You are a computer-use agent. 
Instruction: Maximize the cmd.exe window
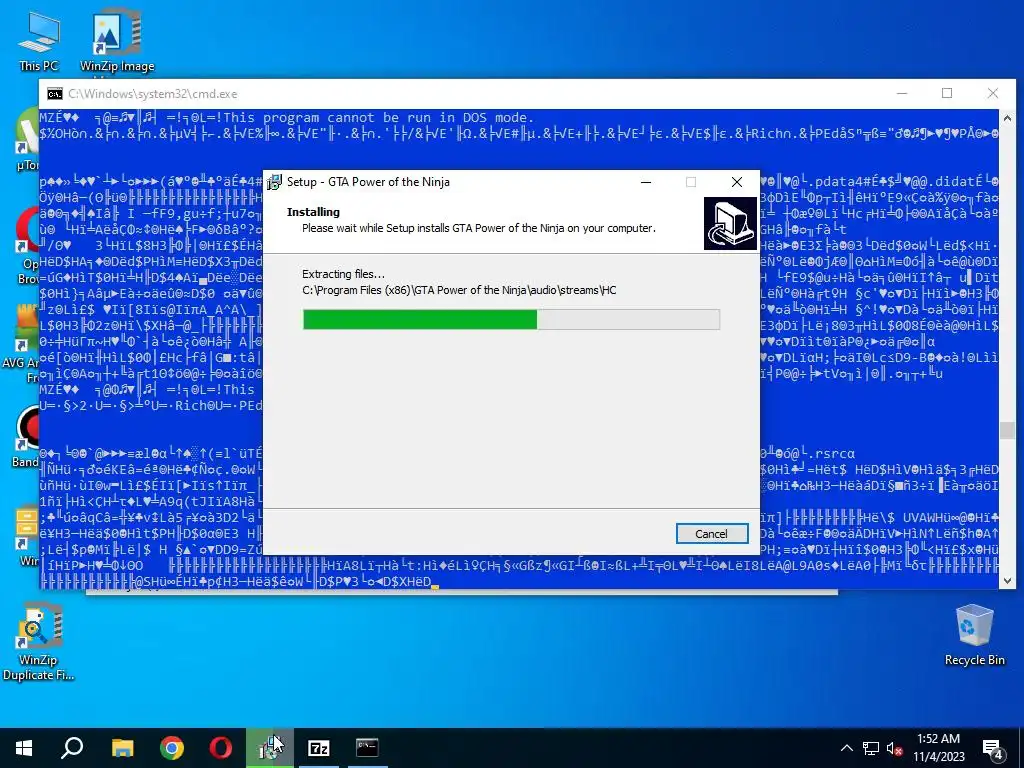[947, 93]
